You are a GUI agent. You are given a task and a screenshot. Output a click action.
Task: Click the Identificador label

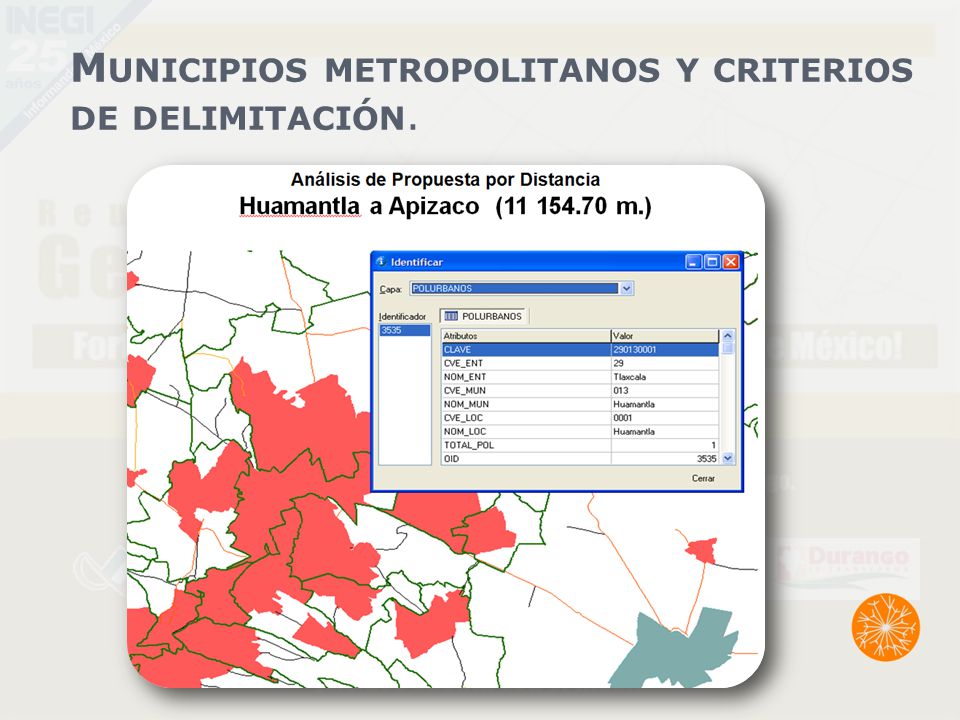pos(402,317)
